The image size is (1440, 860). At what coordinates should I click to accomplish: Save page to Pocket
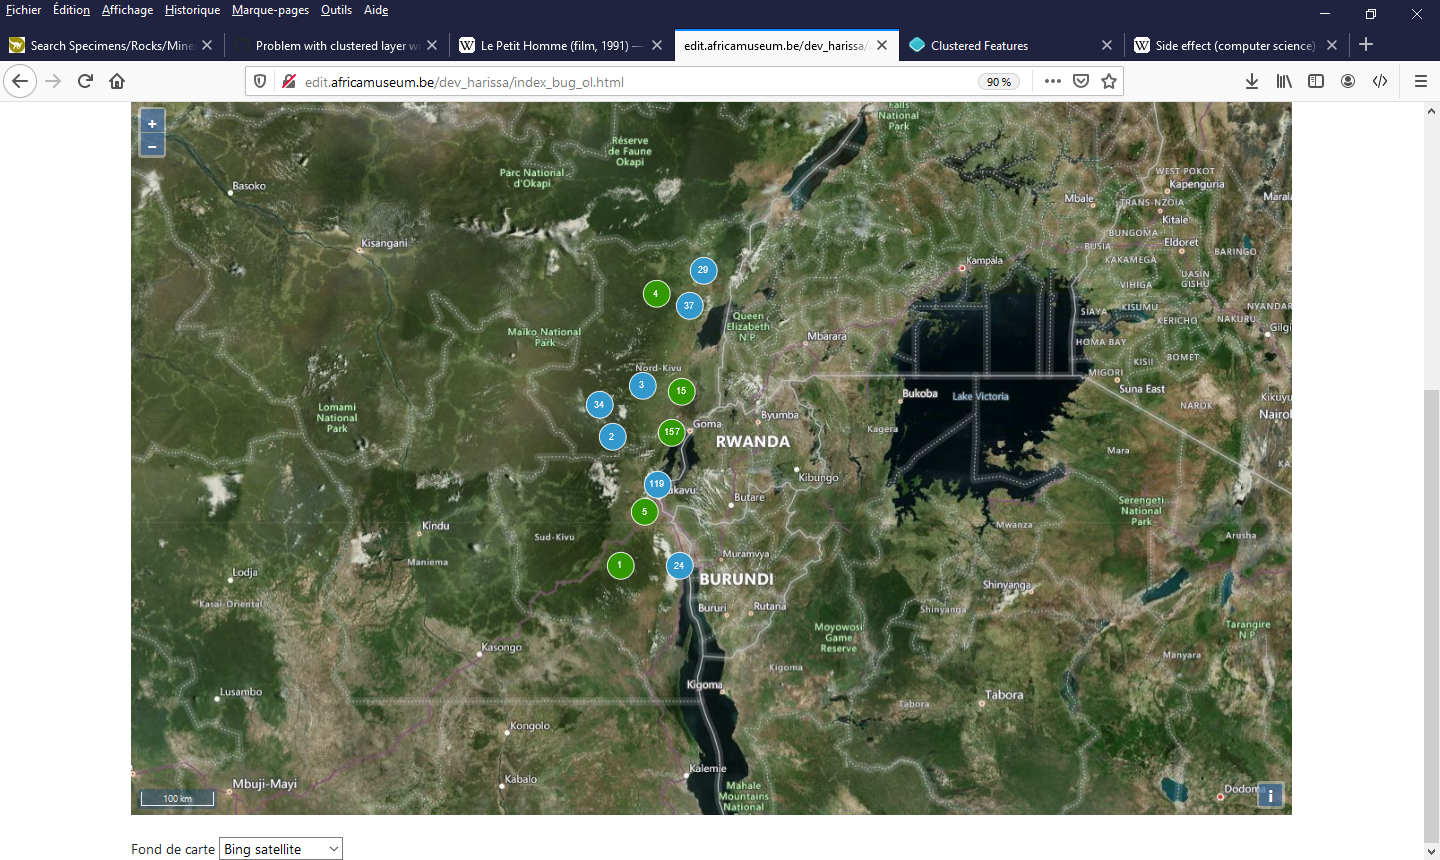(1081, 82)
